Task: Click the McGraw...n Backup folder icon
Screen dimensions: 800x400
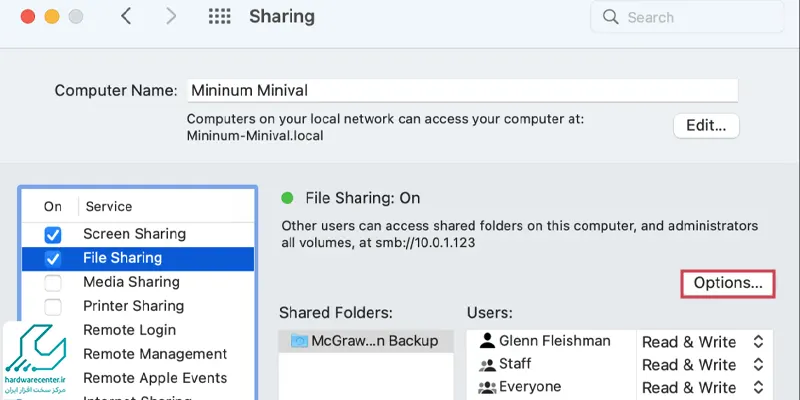Action: (299, 340)
